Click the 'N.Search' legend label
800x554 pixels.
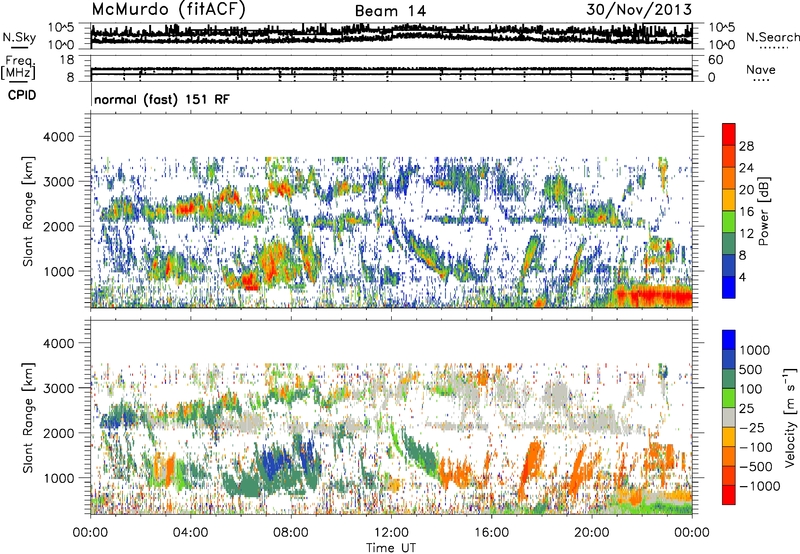pyautogui.click(x=772, y=37)
